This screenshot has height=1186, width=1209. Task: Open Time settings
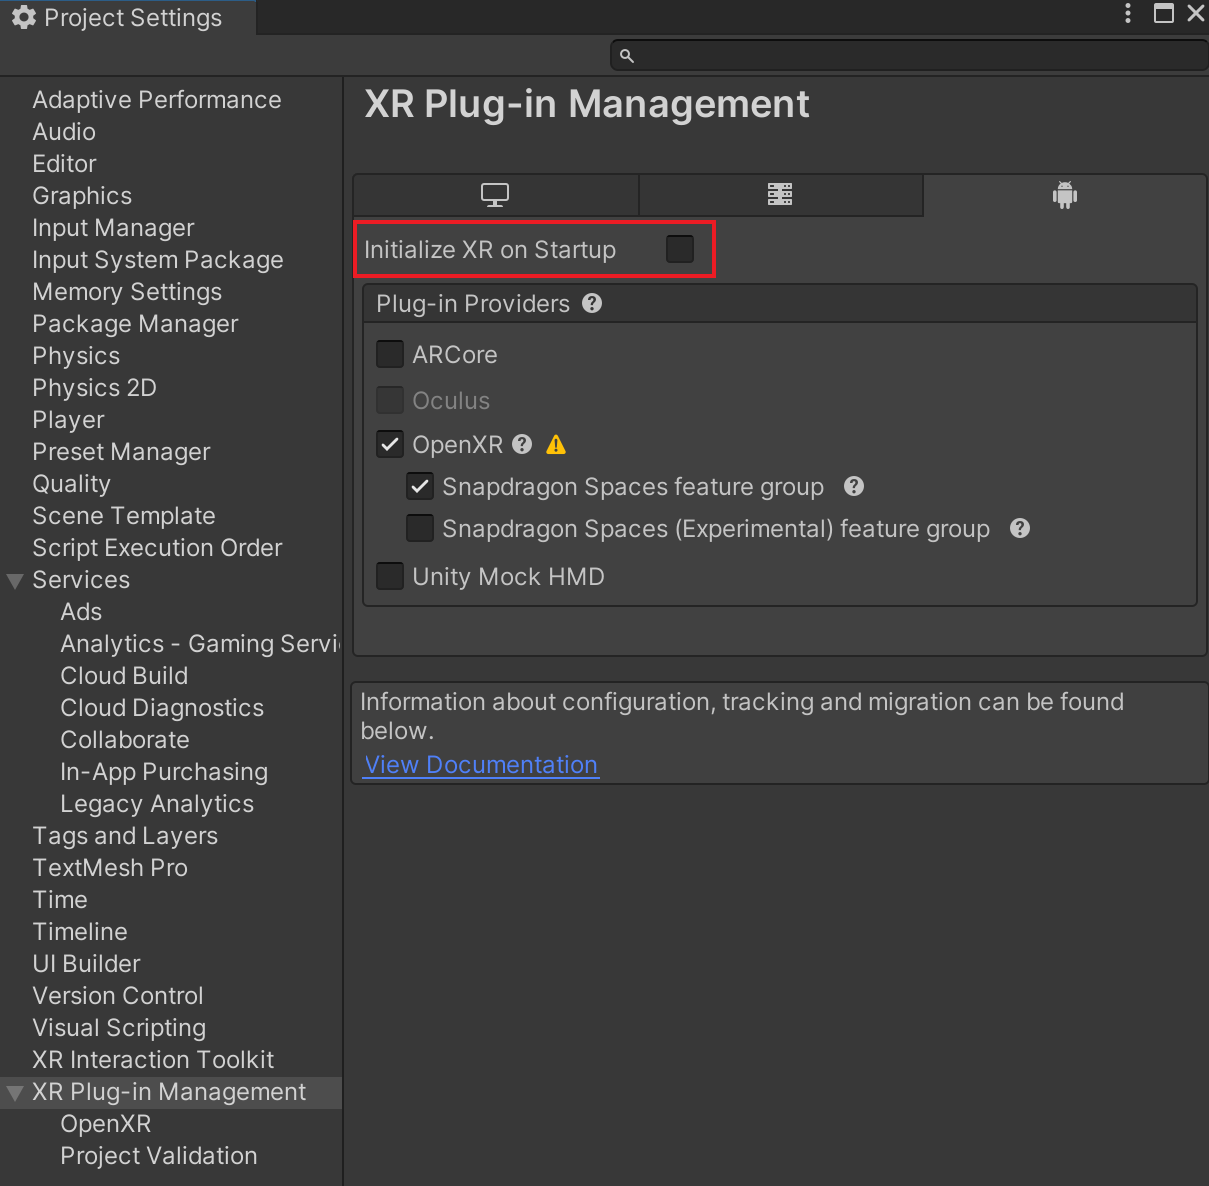(60, 900)
